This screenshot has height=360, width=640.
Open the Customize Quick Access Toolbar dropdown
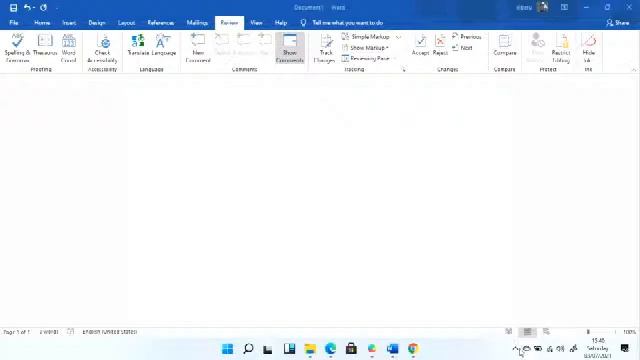coord(57,8)
